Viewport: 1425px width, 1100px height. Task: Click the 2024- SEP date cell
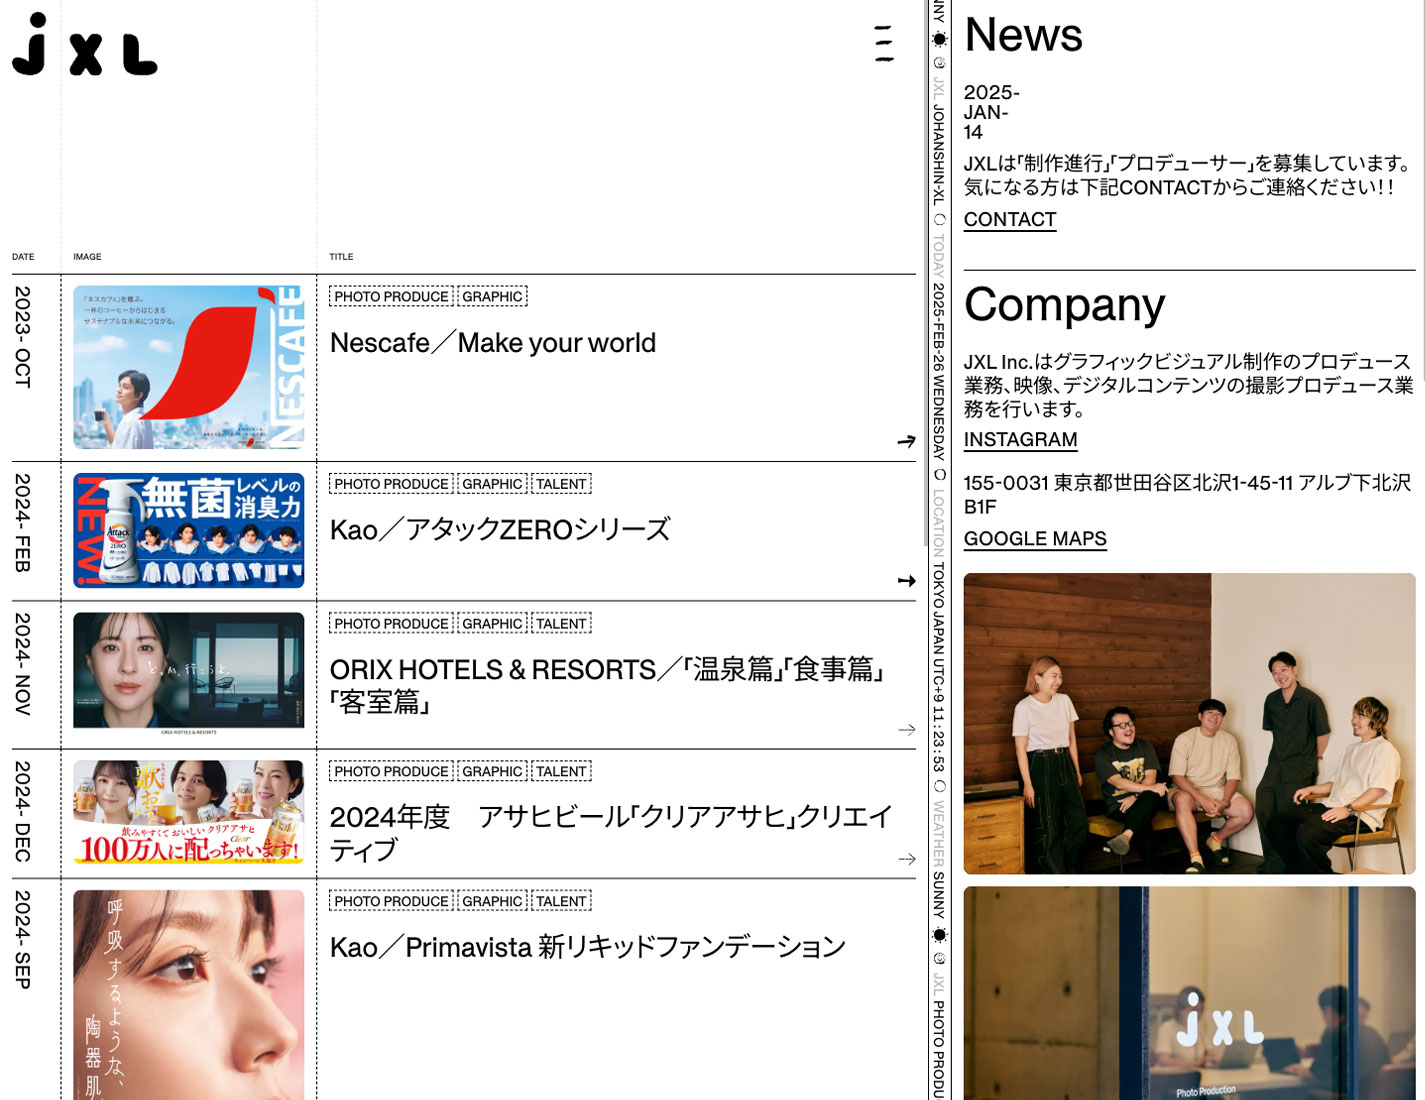point(23,940)
